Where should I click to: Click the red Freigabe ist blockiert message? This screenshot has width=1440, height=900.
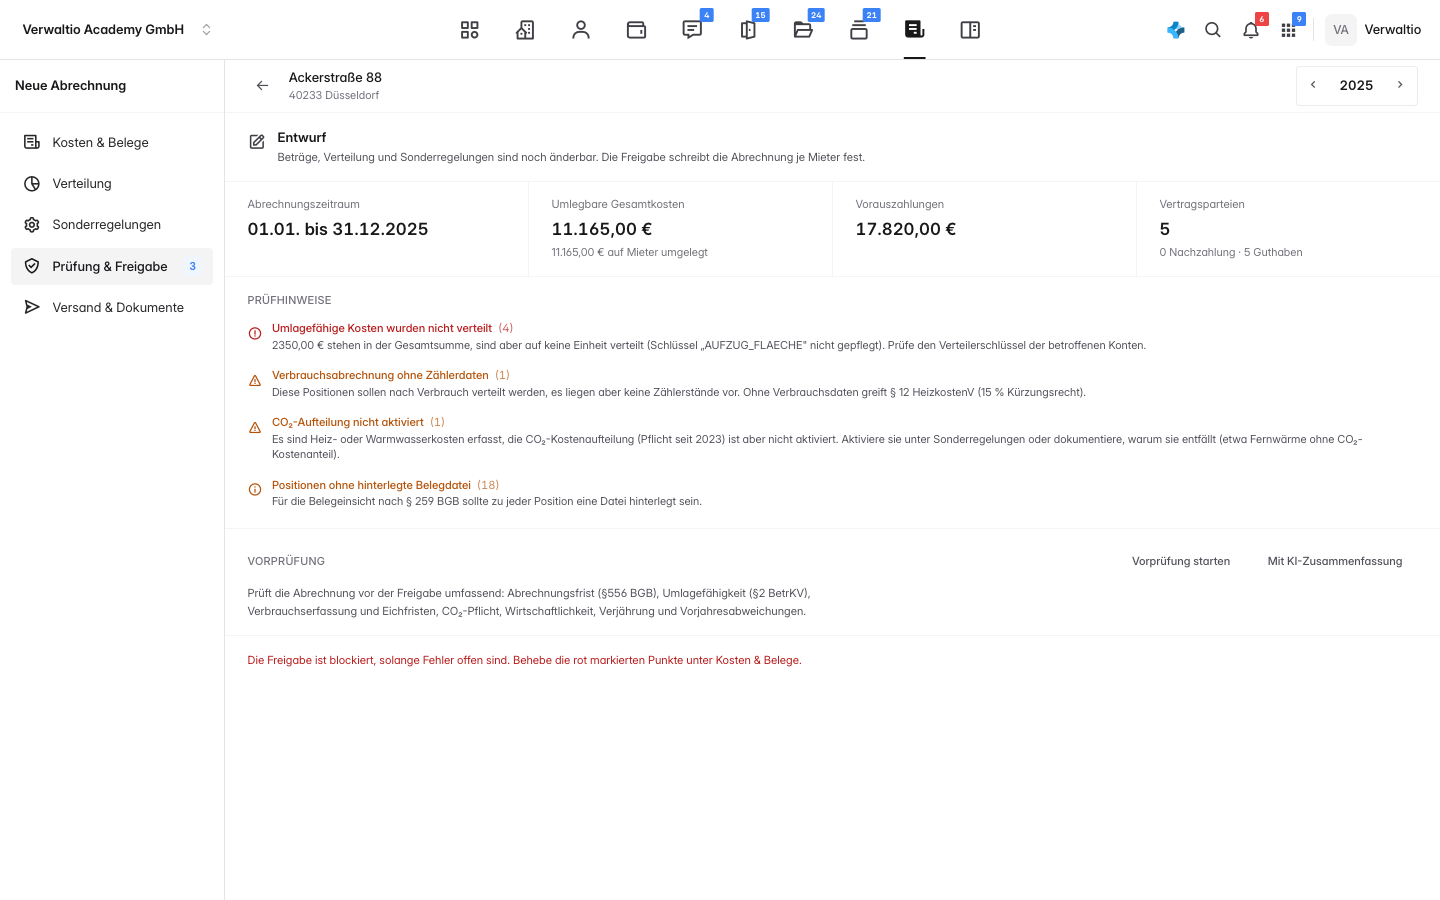525,660
